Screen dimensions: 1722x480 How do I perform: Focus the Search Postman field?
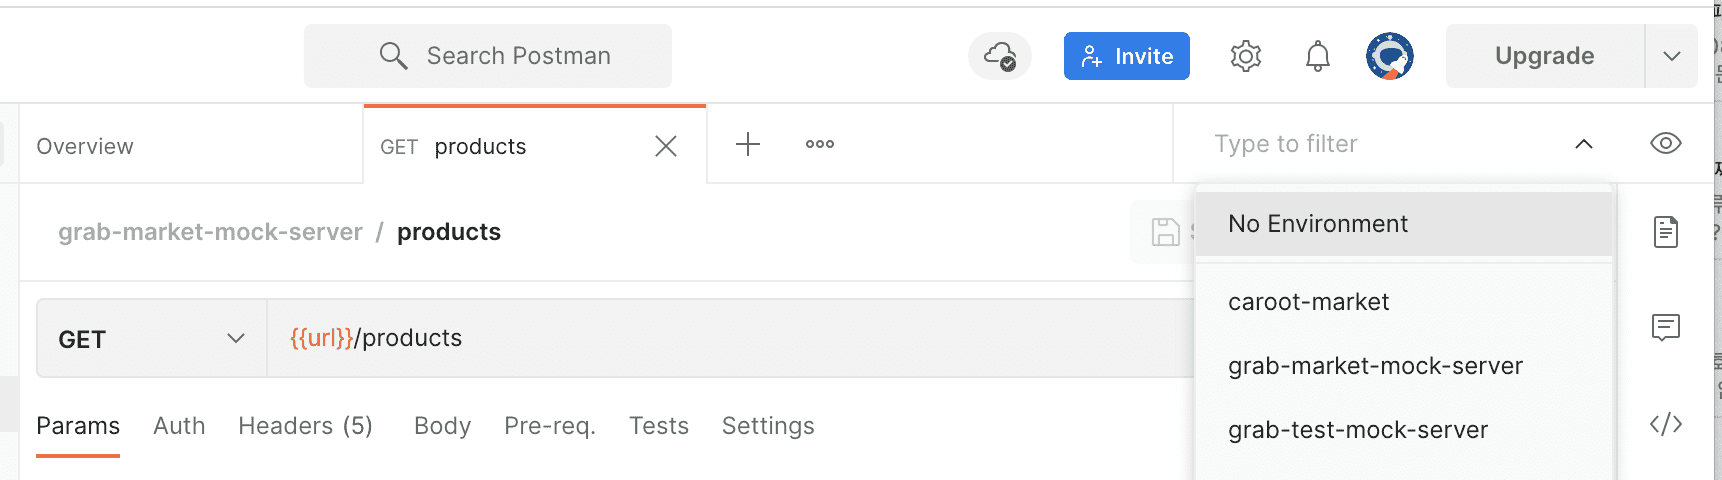(x=488, y=56)
